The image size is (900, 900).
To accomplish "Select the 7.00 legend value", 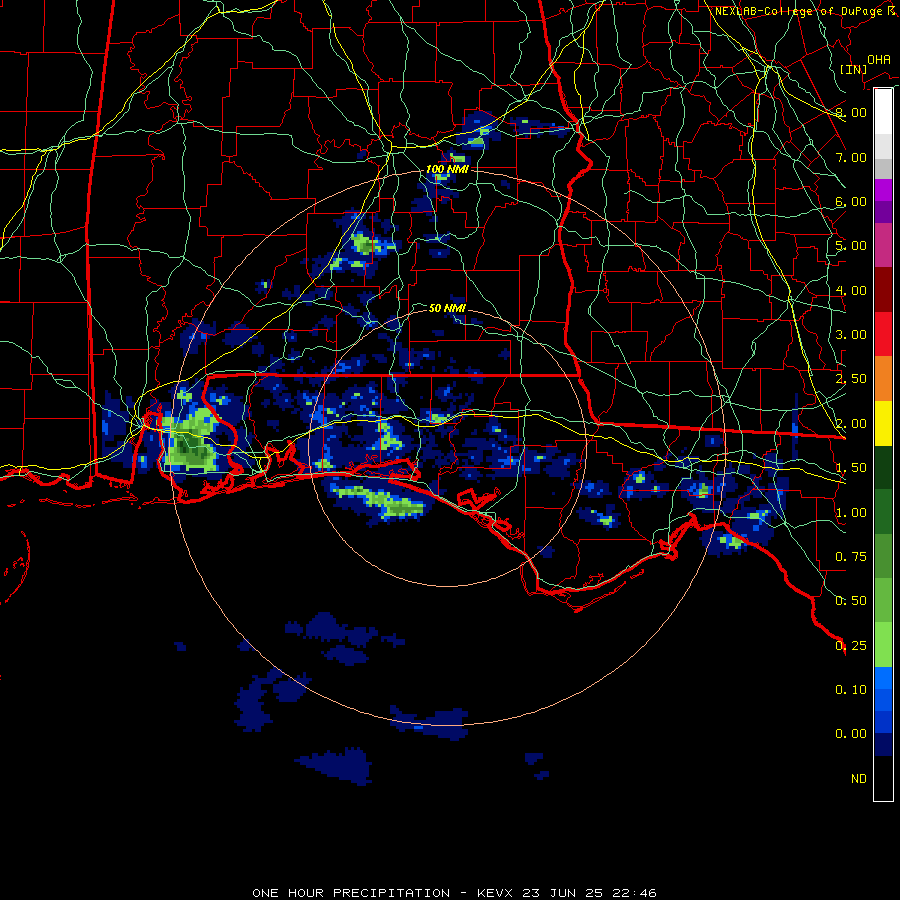I will coord(851,157).
